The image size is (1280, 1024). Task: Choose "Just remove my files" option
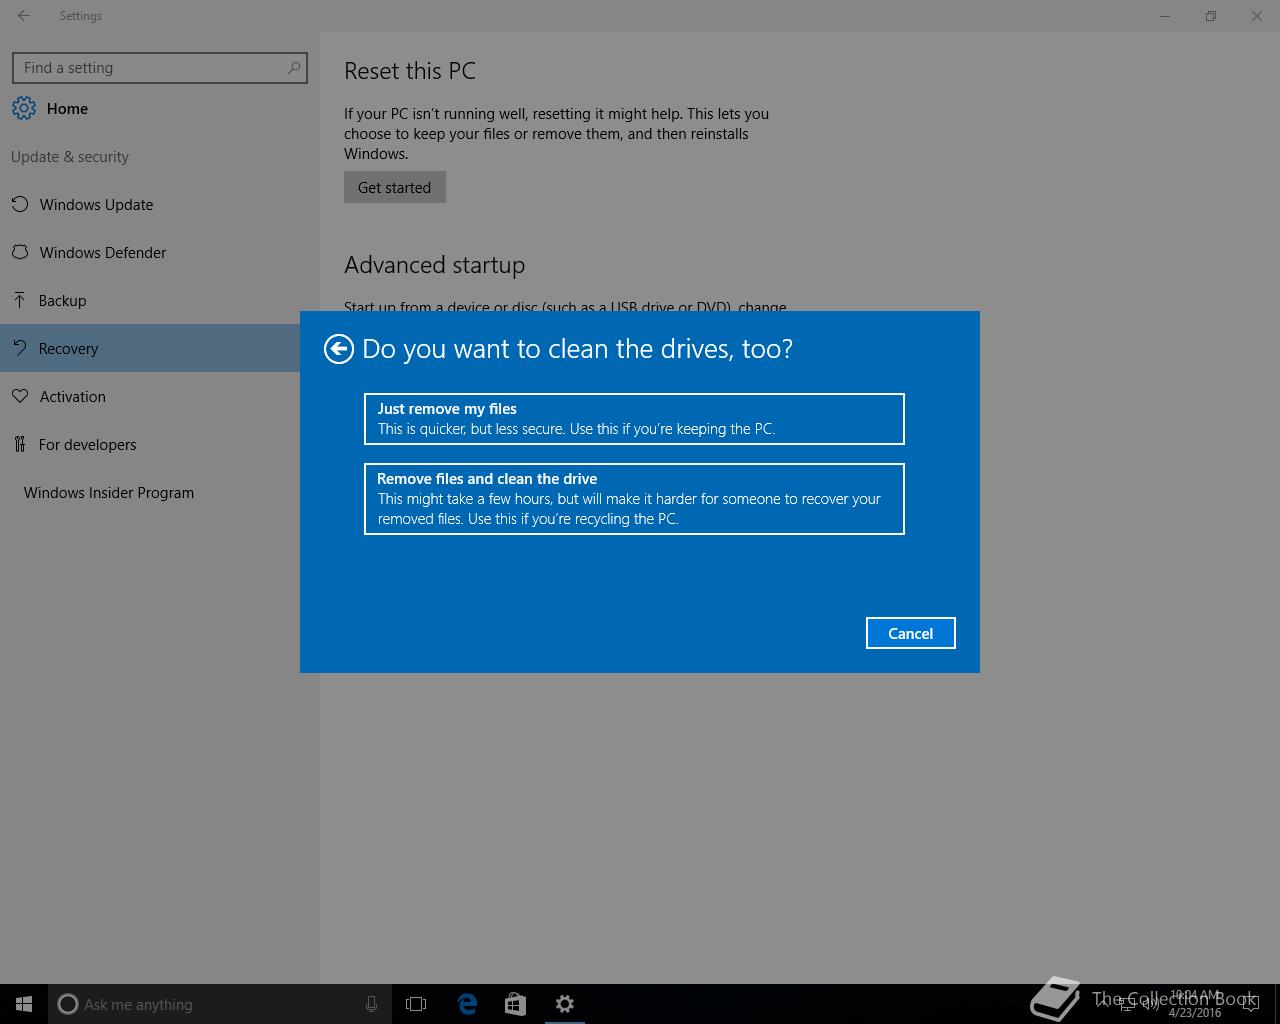point(634,419)
